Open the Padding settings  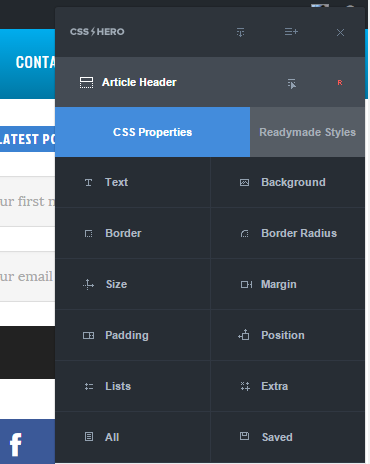click(133, 335)
